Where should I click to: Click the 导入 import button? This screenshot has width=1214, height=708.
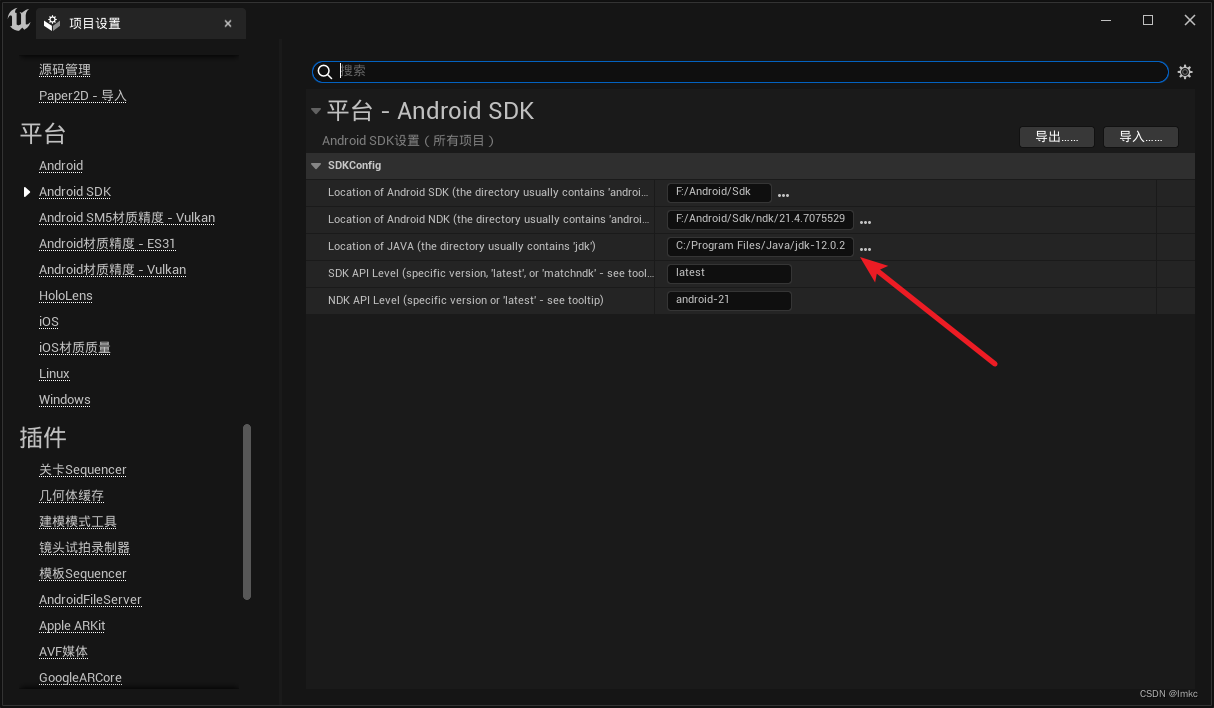tap(1141, 137)
